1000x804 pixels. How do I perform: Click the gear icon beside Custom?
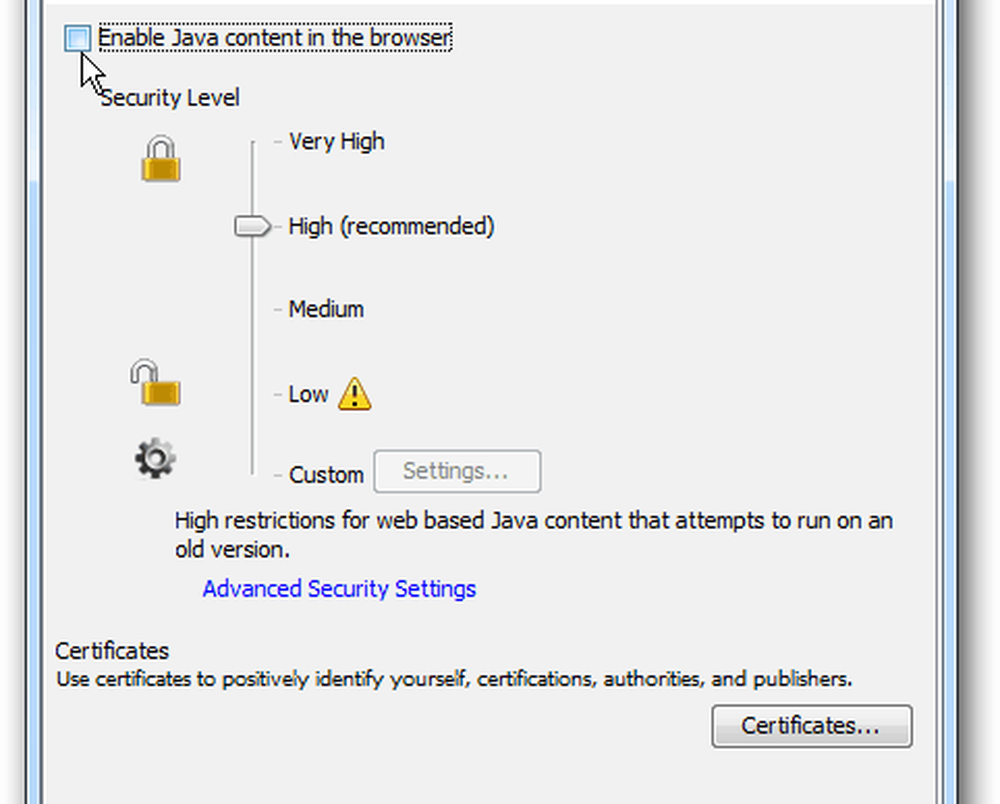coord(155,459)
